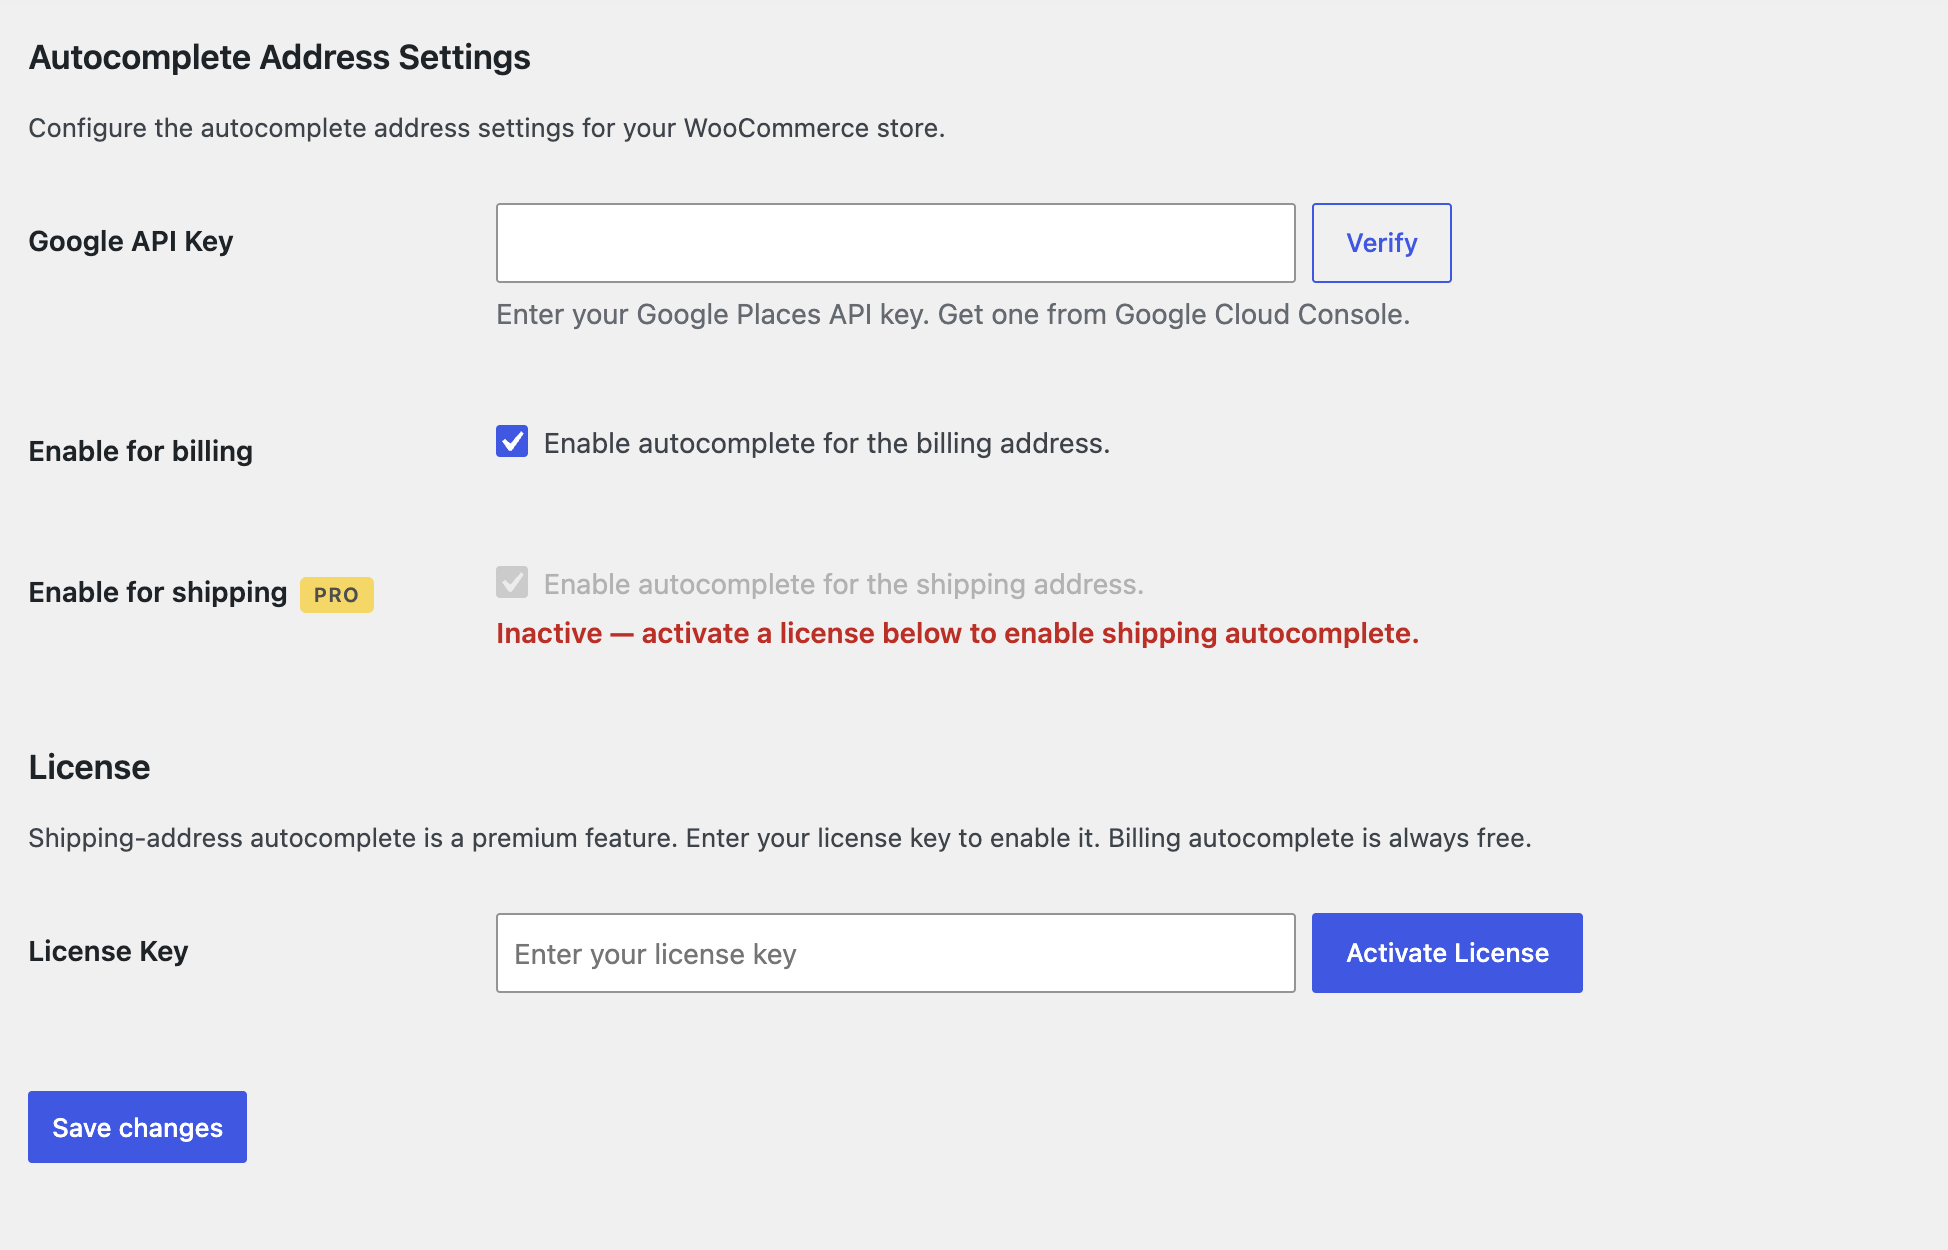Click the Activate License button
The image size is (1948, 1250).
tap(1447, 953)
